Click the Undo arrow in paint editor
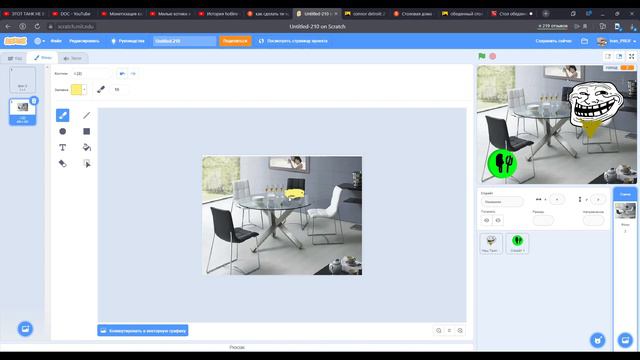Viewport: 640px width, 360px height. pyautogui.click(x=122, y=73)
